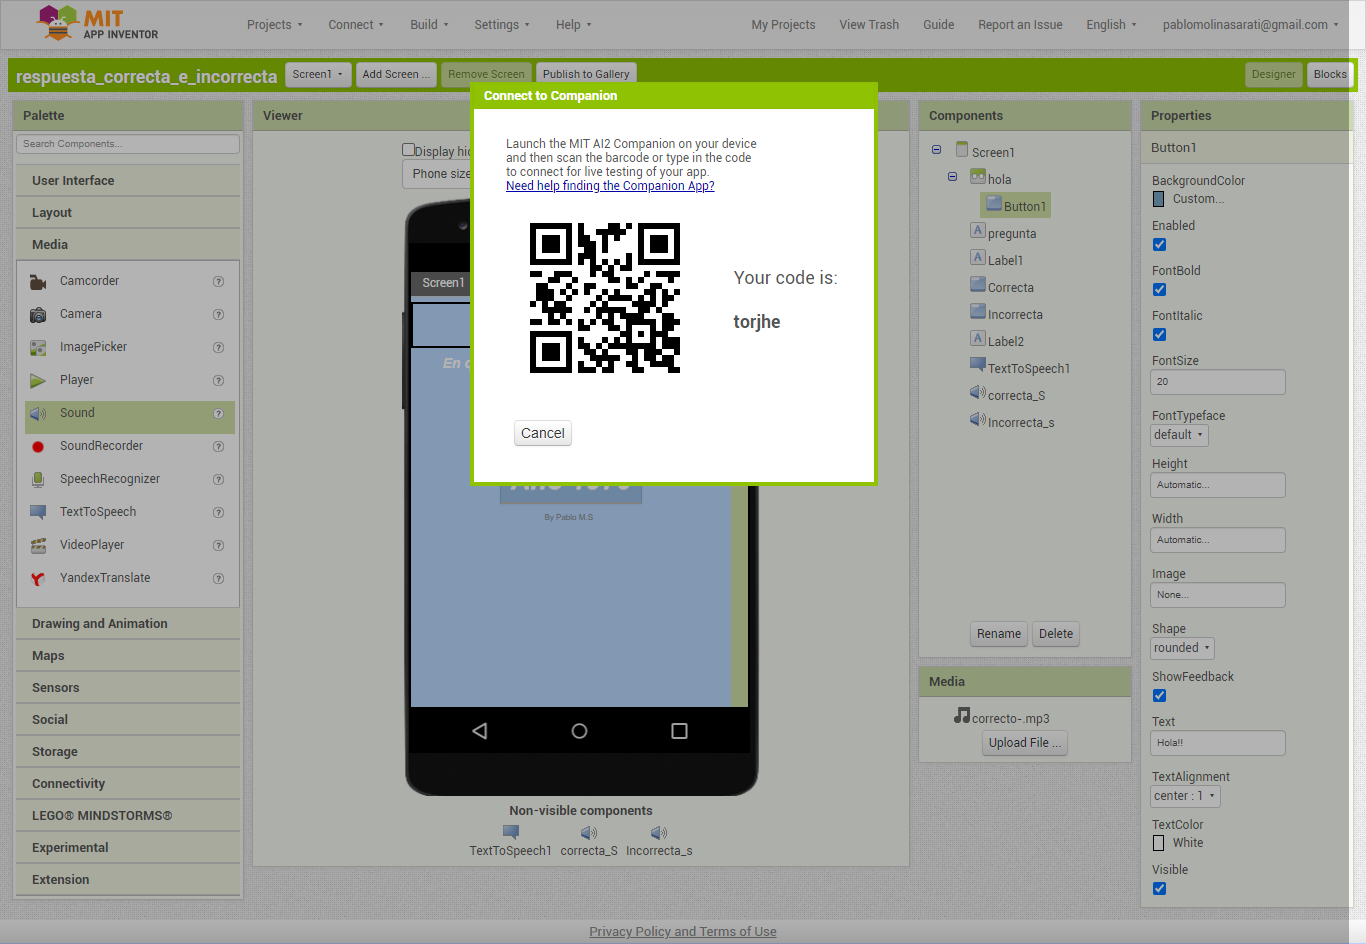1366x944 pixels.
Task: Open the Screen1 screen selector dropdown
Action: (x=318, y=74)
